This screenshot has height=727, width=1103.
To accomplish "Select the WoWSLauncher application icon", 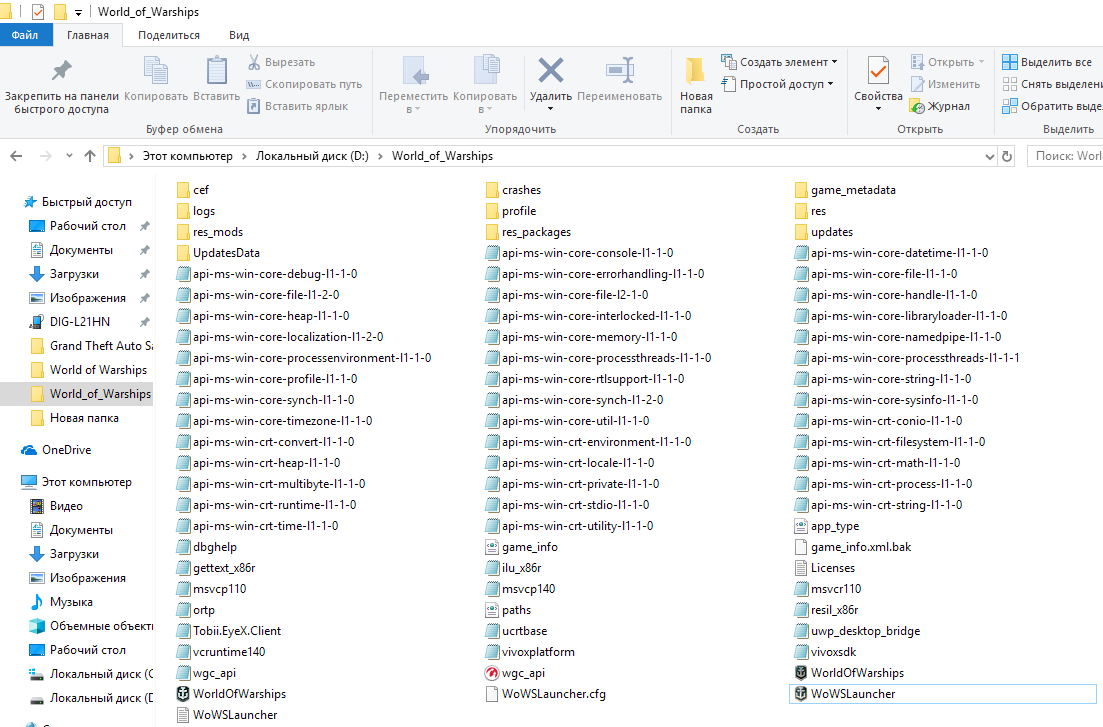I will coord(801,694).
